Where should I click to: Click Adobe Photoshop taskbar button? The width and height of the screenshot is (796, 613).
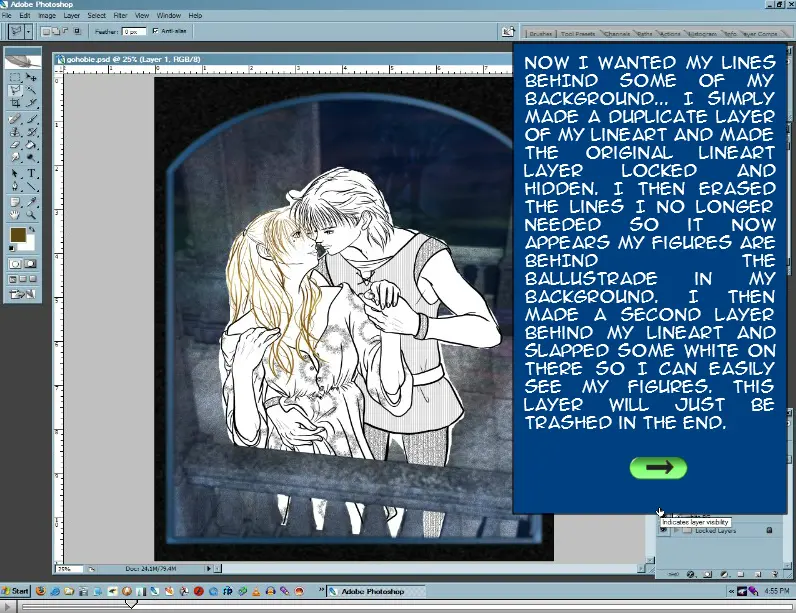375,592
